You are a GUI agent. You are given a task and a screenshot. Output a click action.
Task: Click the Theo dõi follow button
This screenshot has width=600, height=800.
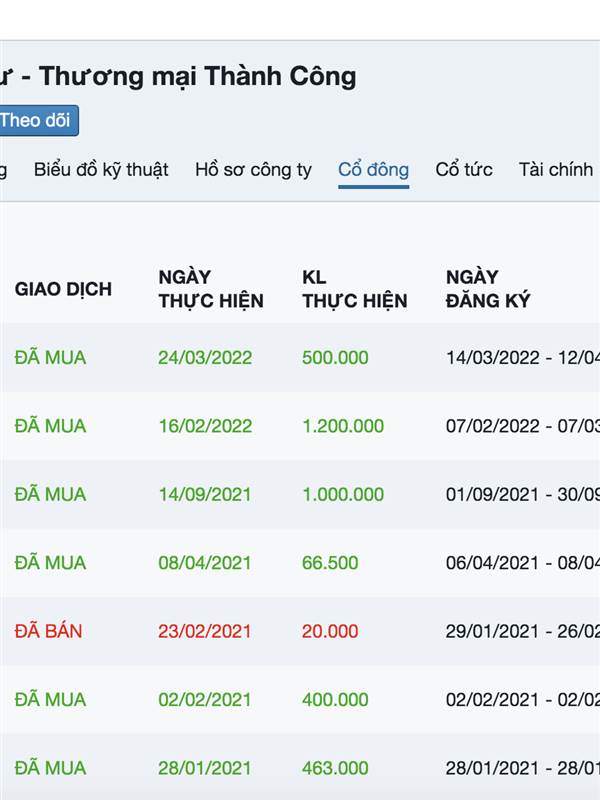point(36,120)
